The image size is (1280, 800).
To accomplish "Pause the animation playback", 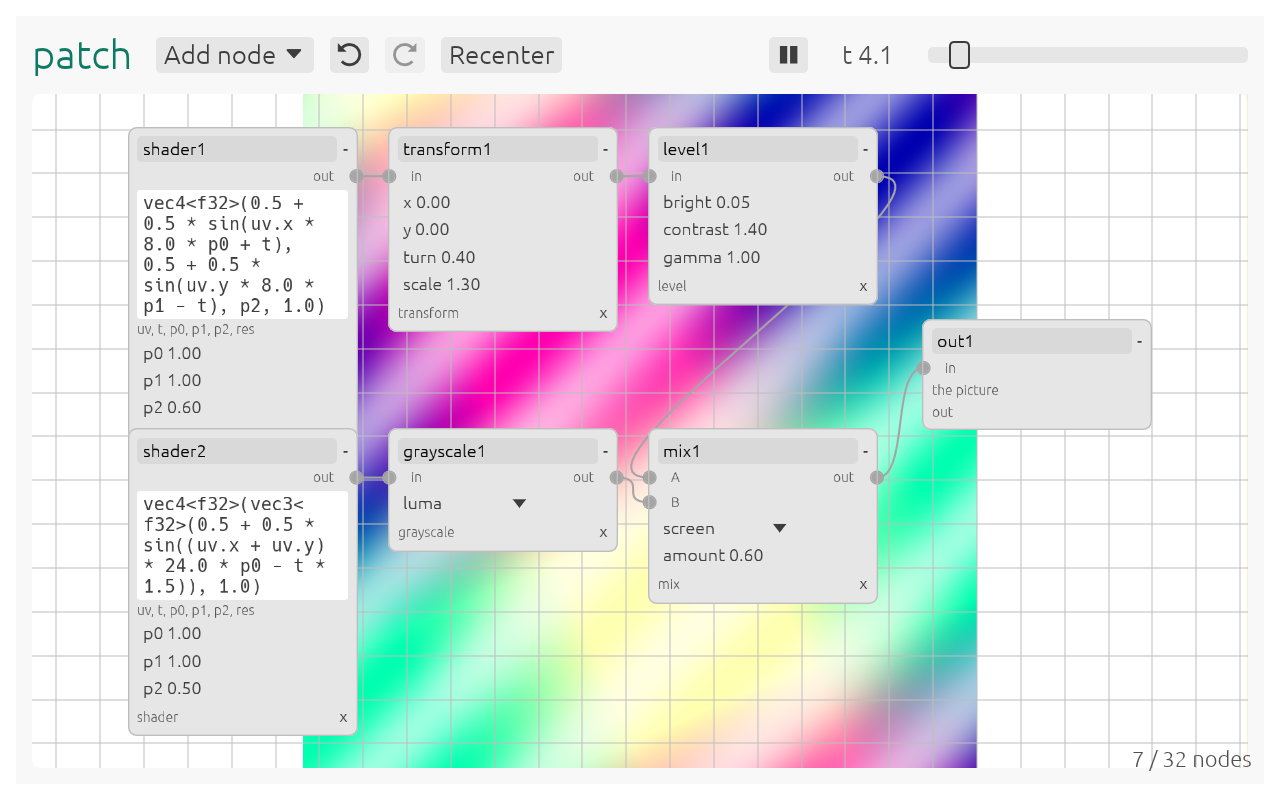I will [788, 55].
